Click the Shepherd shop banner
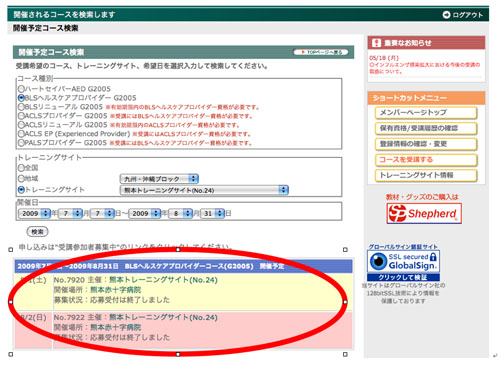 [x=424, y=213]
